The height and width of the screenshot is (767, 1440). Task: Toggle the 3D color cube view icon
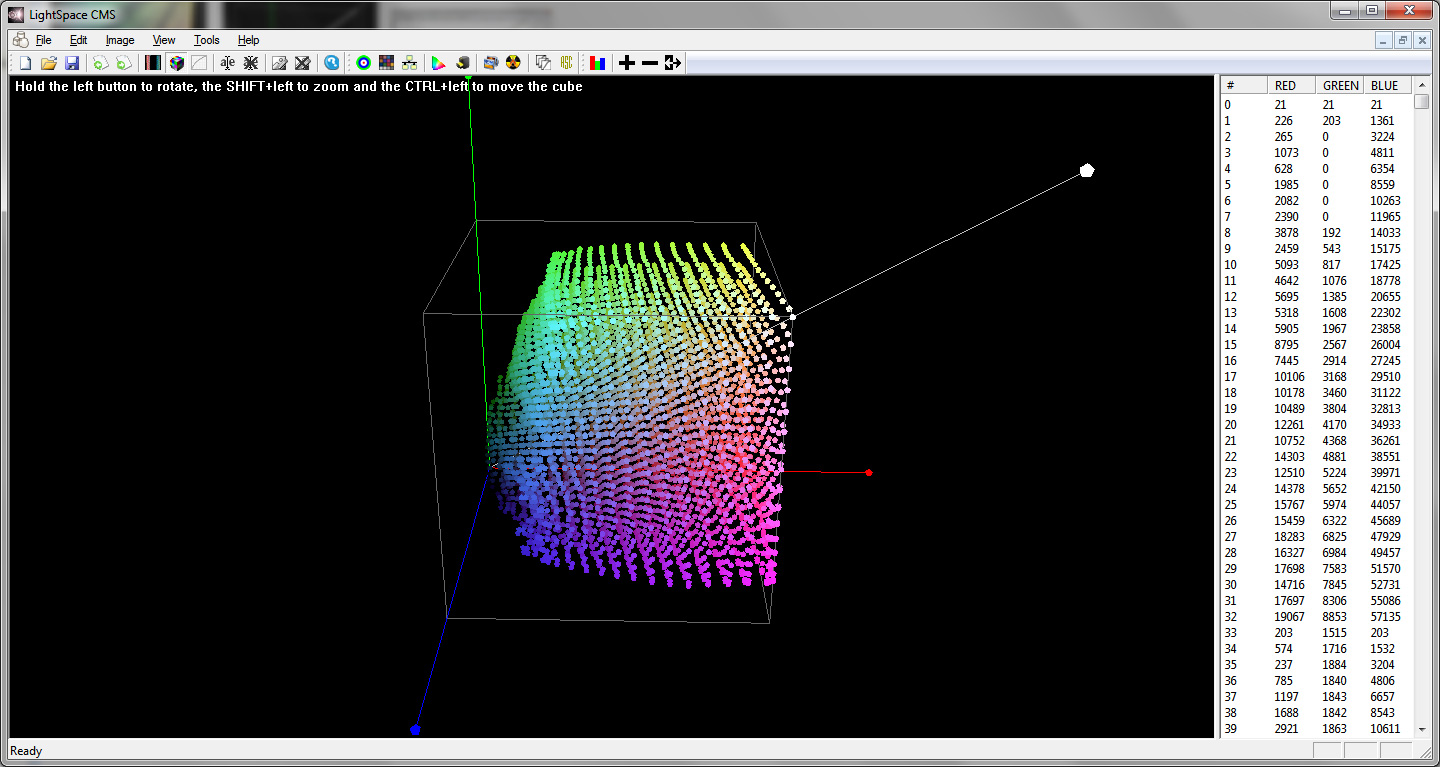coord(176,63)
